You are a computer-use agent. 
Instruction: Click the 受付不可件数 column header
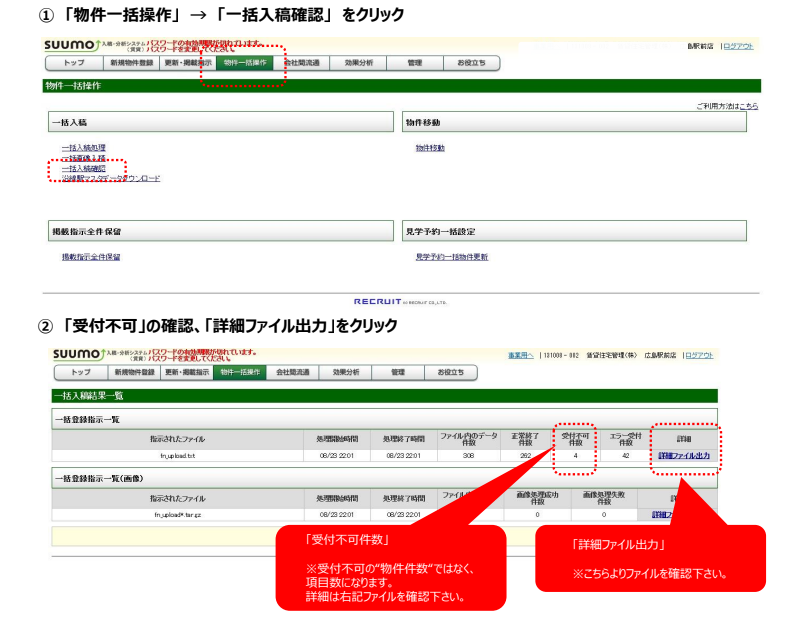click(575, 439)
